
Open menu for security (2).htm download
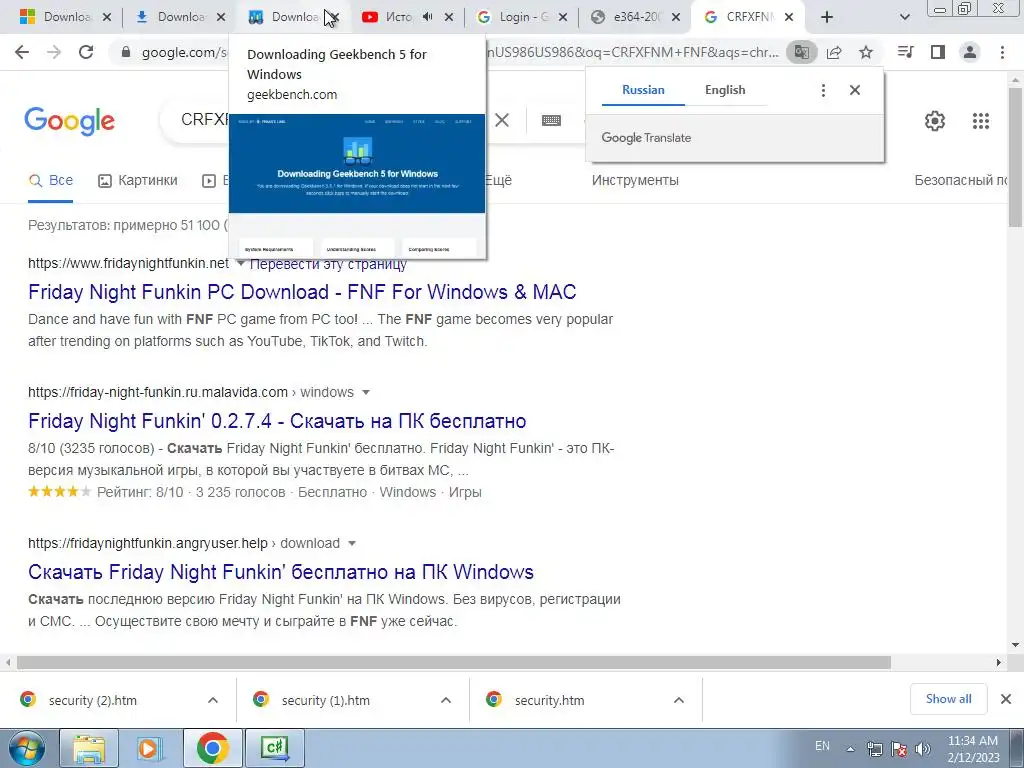(x=213, y=700)
